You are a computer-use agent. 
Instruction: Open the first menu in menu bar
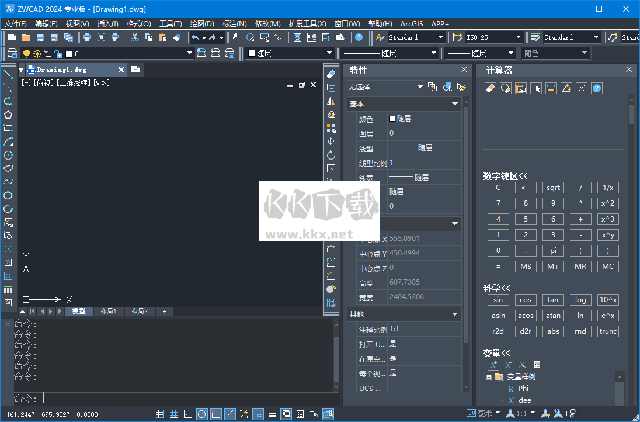coord(16,24)
